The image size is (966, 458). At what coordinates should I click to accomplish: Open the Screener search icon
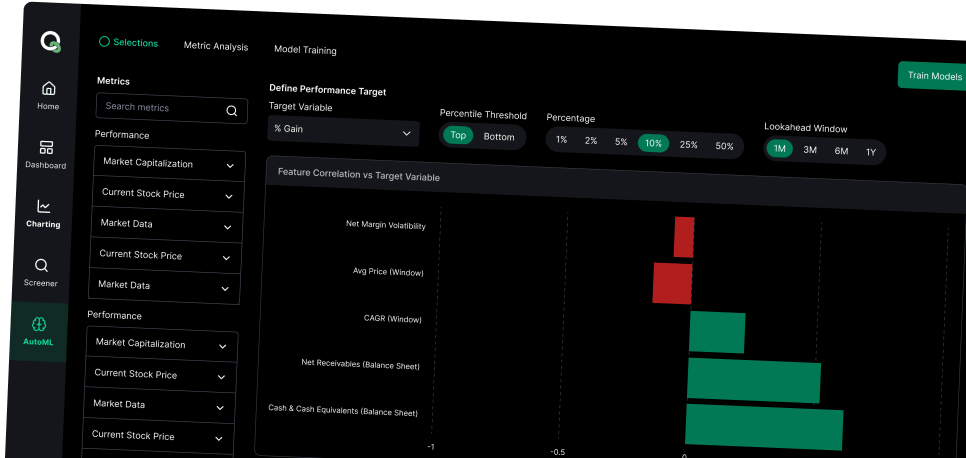tap(41, 265)
